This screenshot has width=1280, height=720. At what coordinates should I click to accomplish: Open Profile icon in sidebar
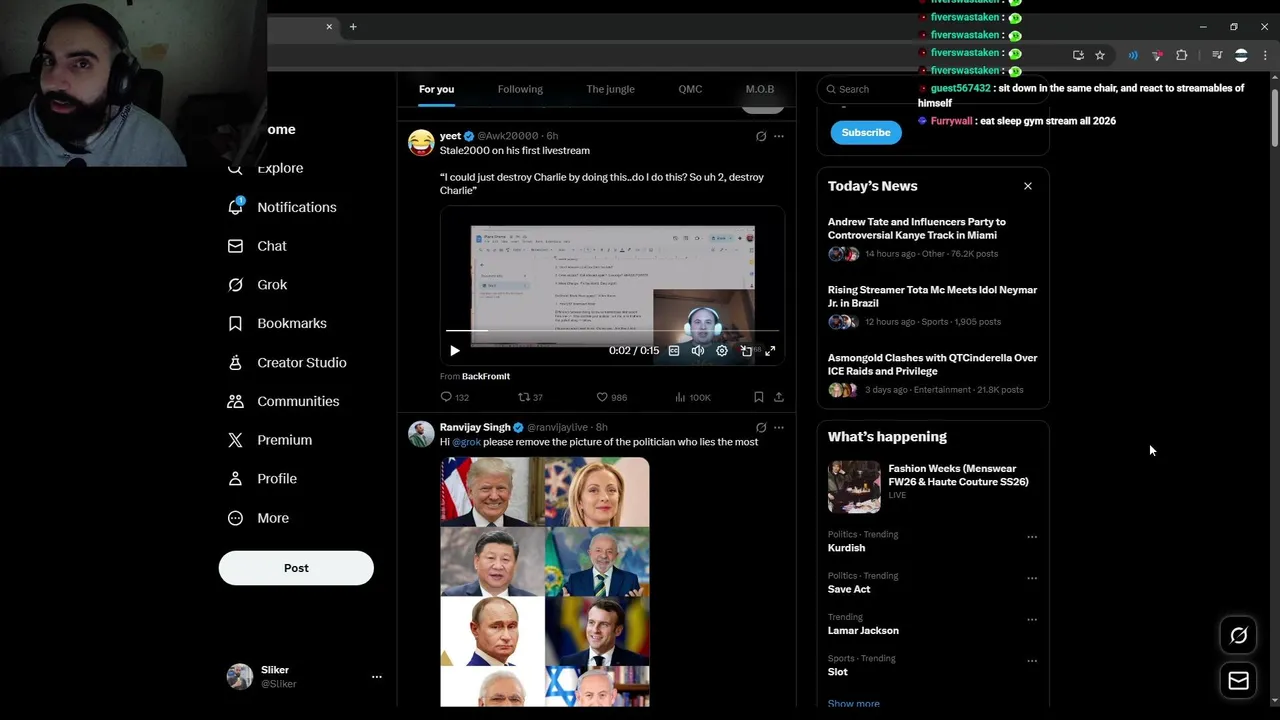pos(235,479)
